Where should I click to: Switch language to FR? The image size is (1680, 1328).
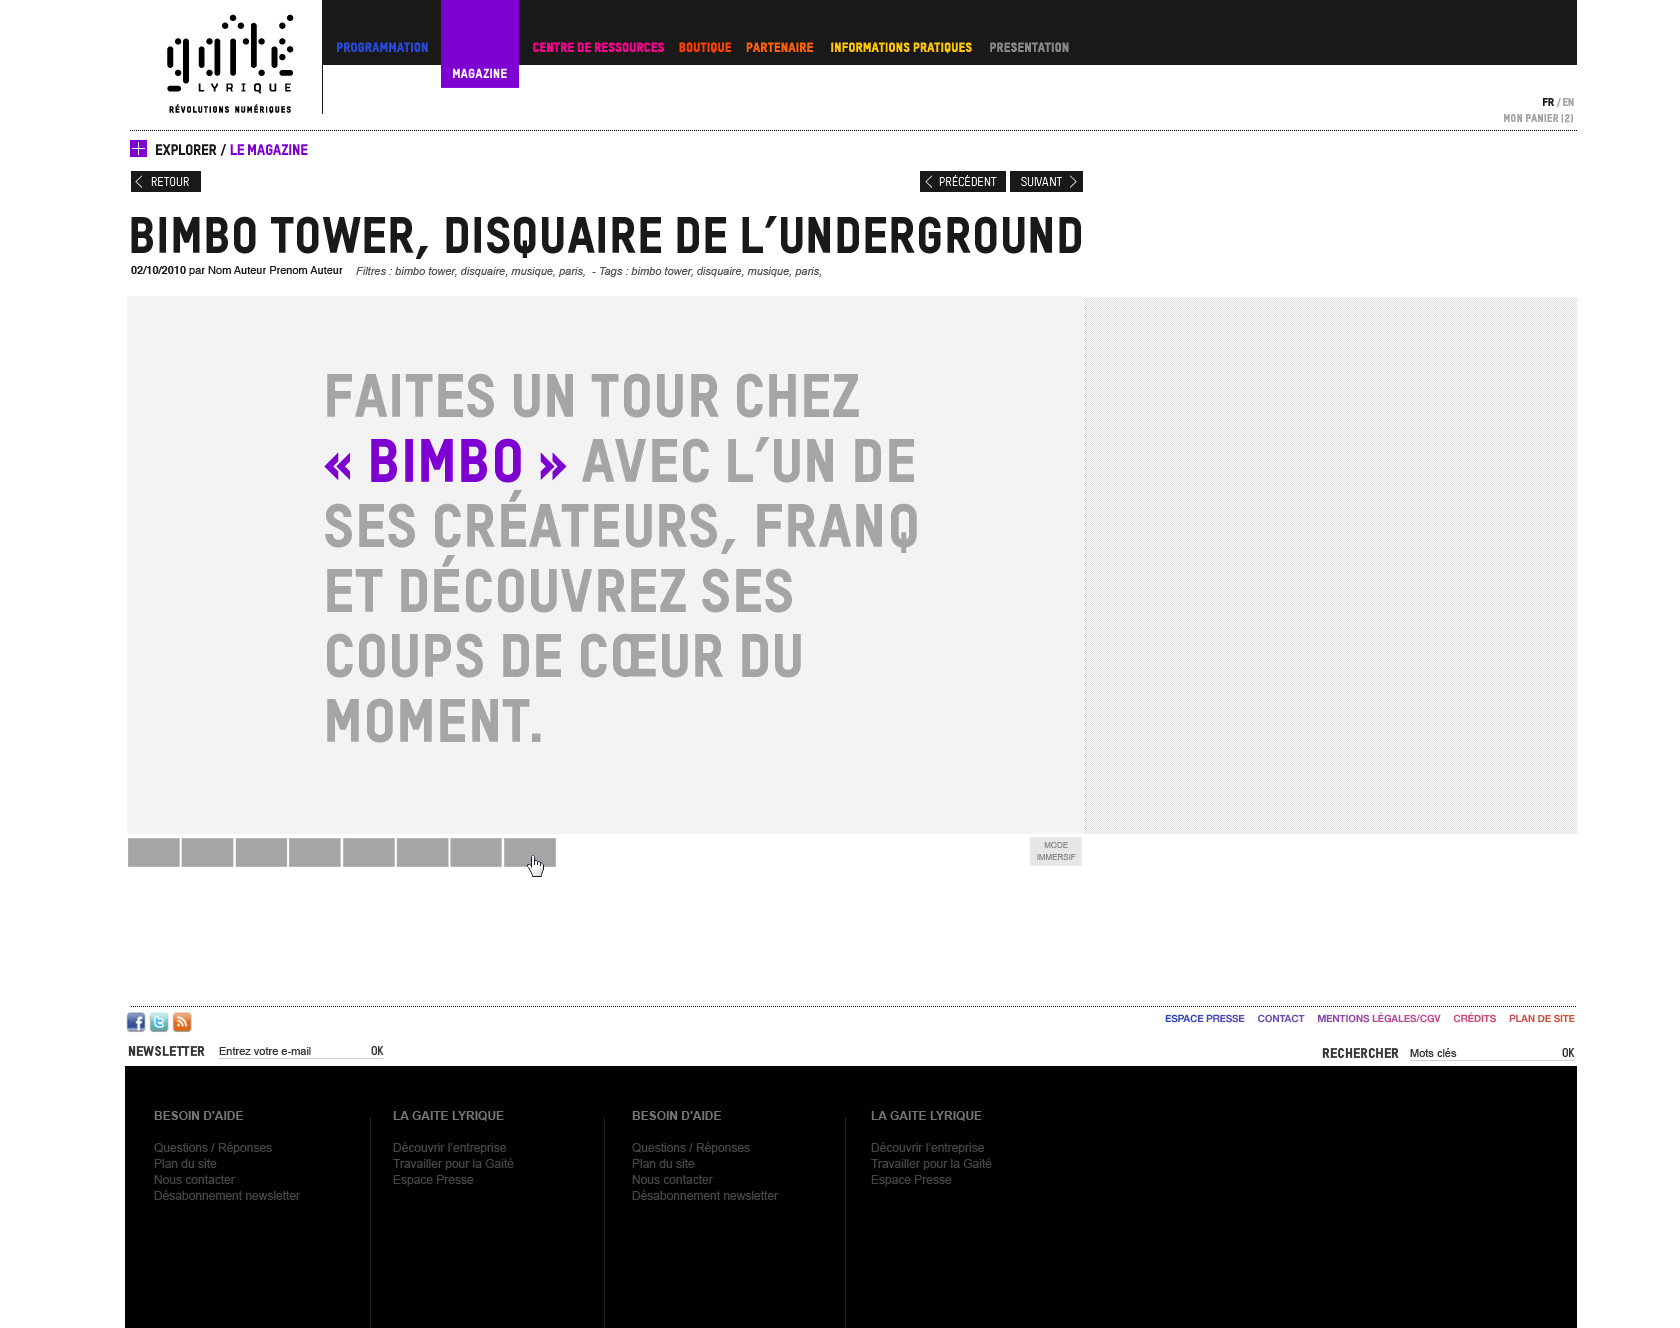1548,102
